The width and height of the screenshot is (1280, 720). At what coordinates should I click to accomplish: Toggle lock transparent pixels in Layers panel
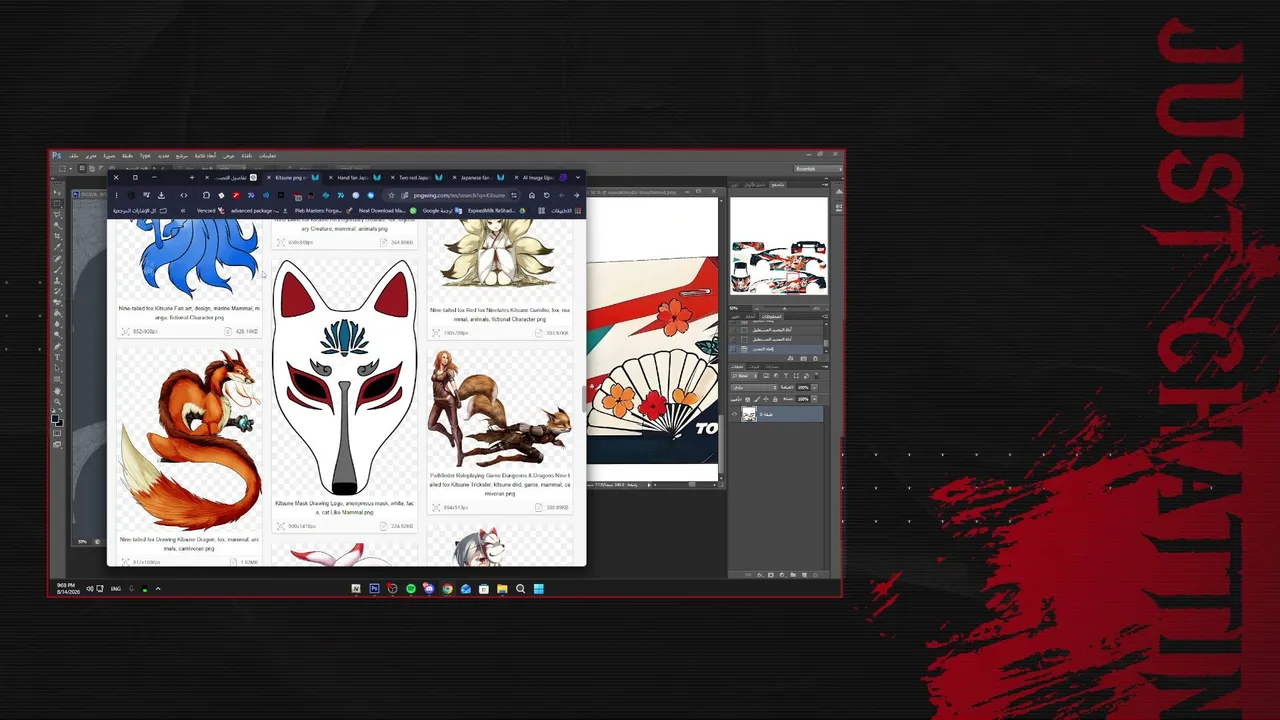[748, 399]
